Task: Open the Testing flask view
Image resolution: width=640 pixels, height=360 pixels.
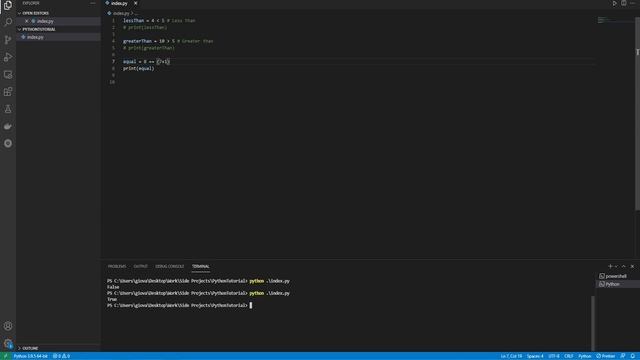Action: point(8,109)
